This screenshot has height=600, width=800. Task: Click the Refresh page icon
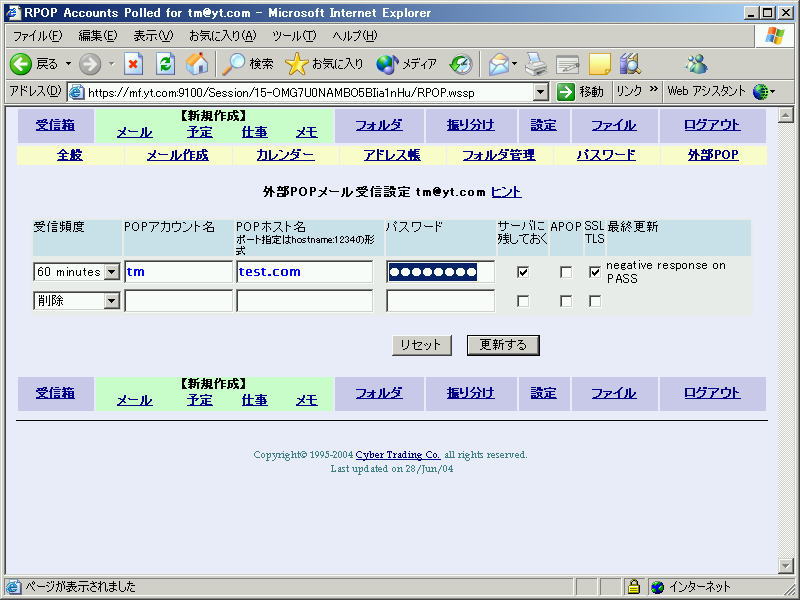[165, 64]
